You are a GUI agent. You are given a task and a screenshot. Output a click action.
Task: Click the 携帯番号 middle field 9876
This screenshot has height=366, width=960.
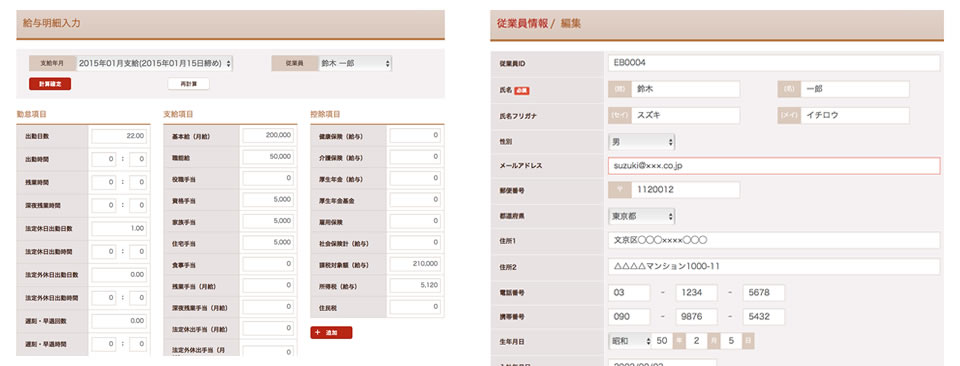696,316
